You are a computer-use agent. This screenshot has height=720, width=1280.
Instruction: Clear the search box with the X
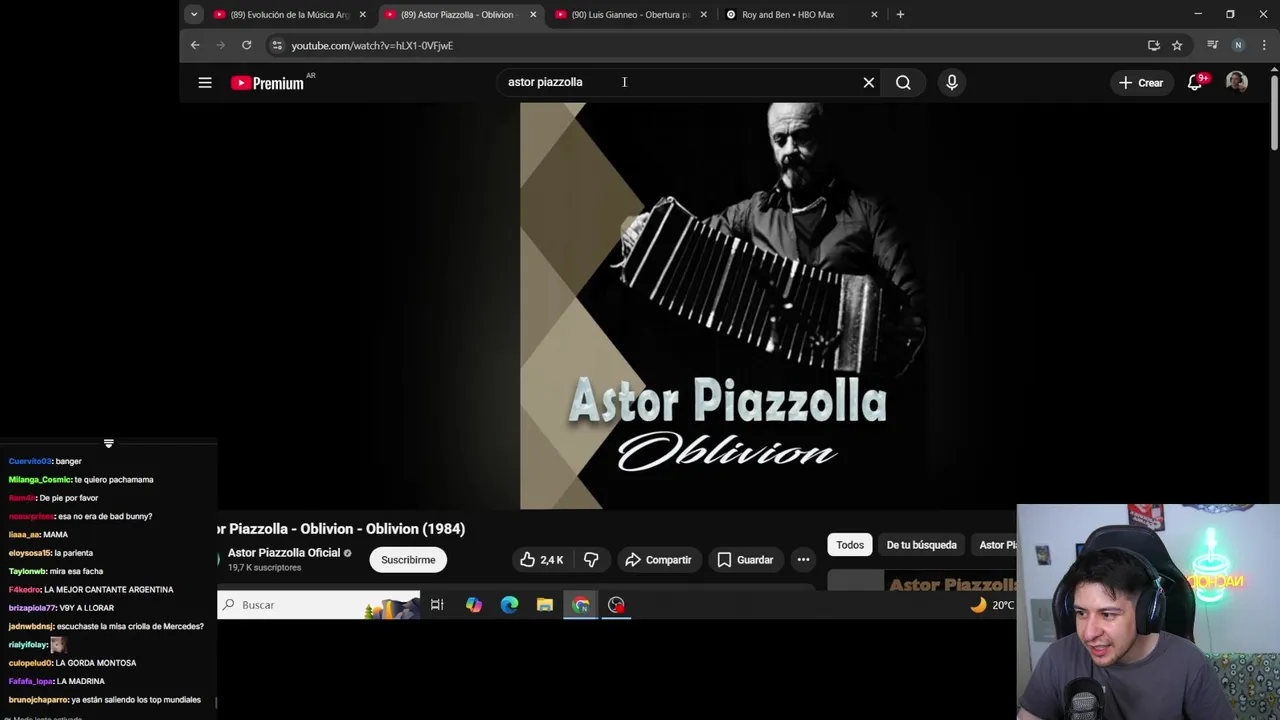869,83
